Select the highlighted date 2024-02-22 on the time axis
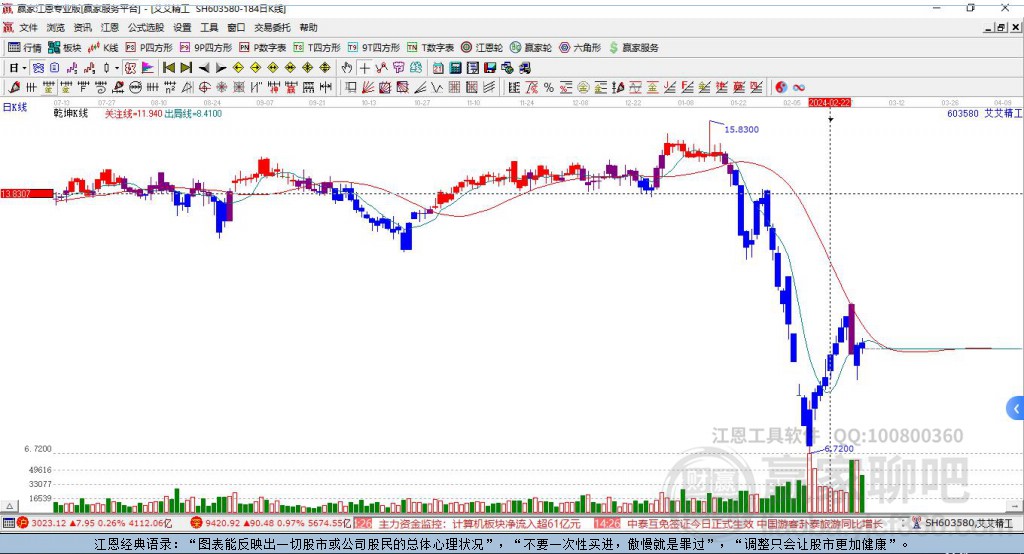This screenshot has height=554, width=1024. pos(829,103)
